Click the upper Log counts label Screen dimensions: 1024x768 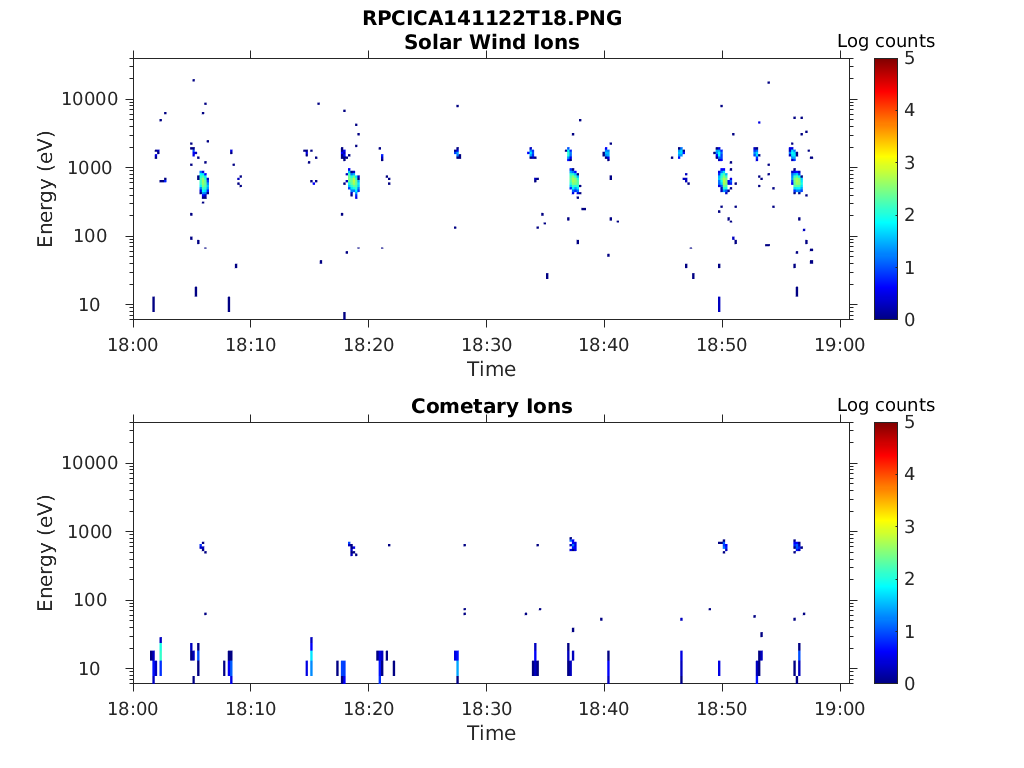[886, 41]
